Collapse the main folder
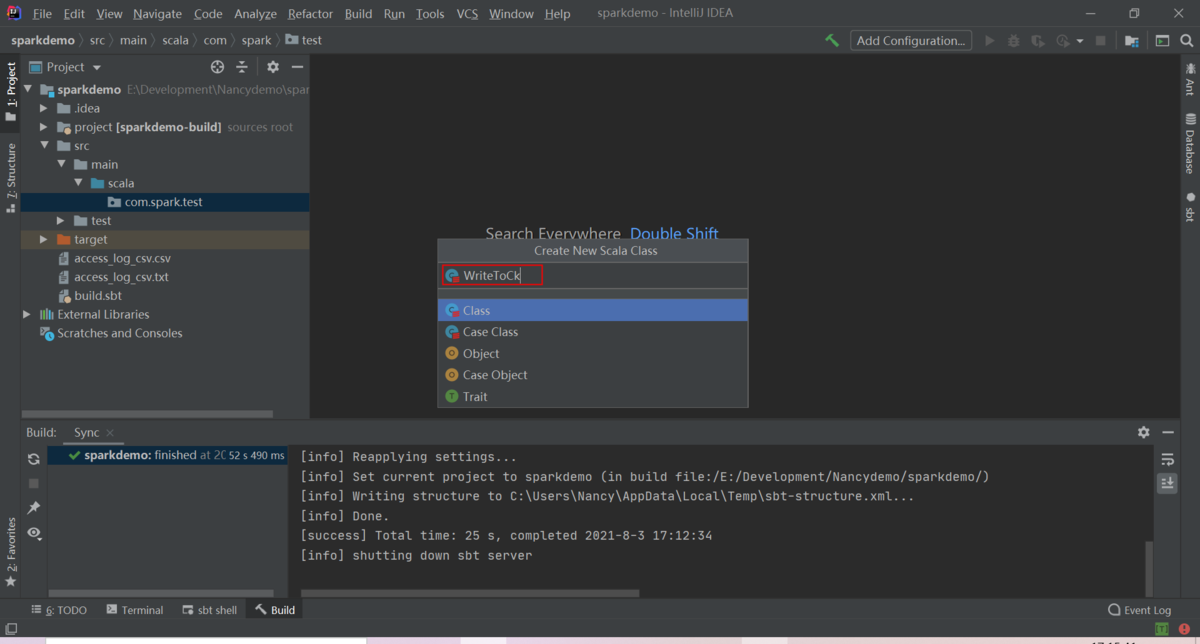Screen dimensions: 1200x644 (61, 164)
